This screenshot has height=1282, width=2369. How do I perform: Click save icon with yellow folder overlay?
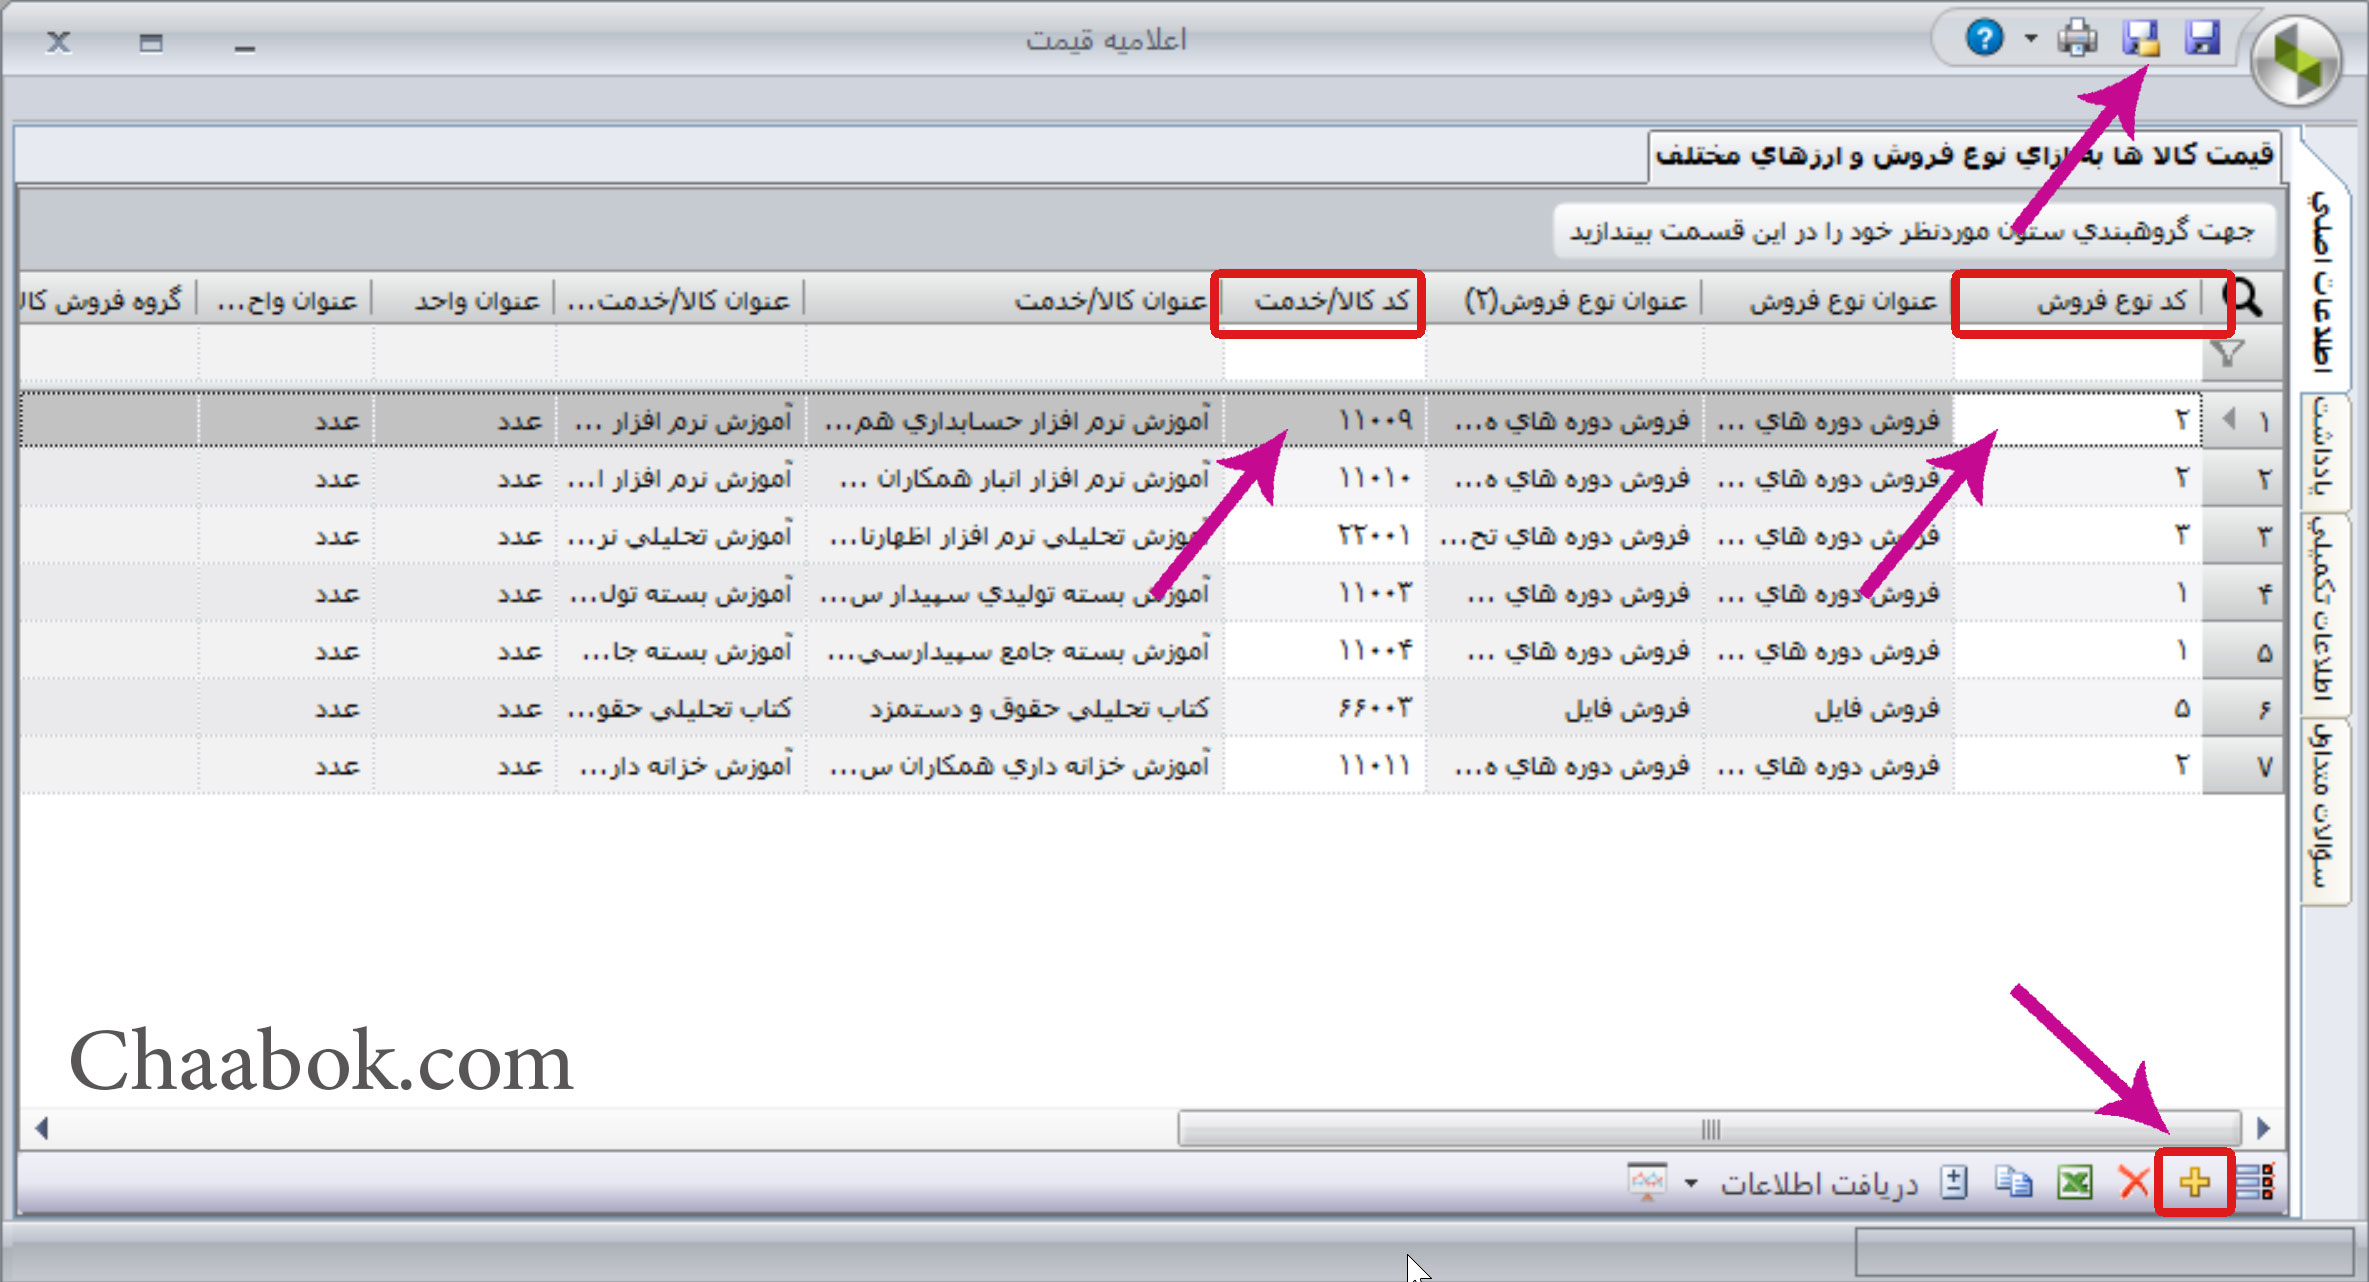(2140, 39)
